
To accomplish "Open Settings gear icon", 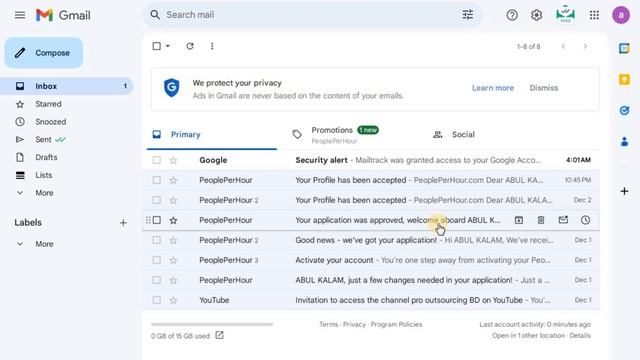I will pos(536,15).
